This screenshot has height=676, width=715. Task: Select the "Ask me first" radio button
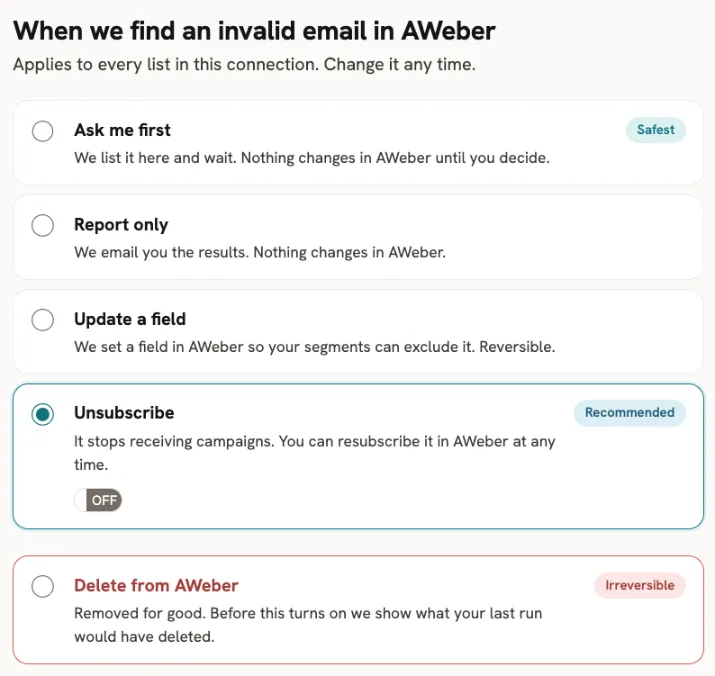coord(42,131)
